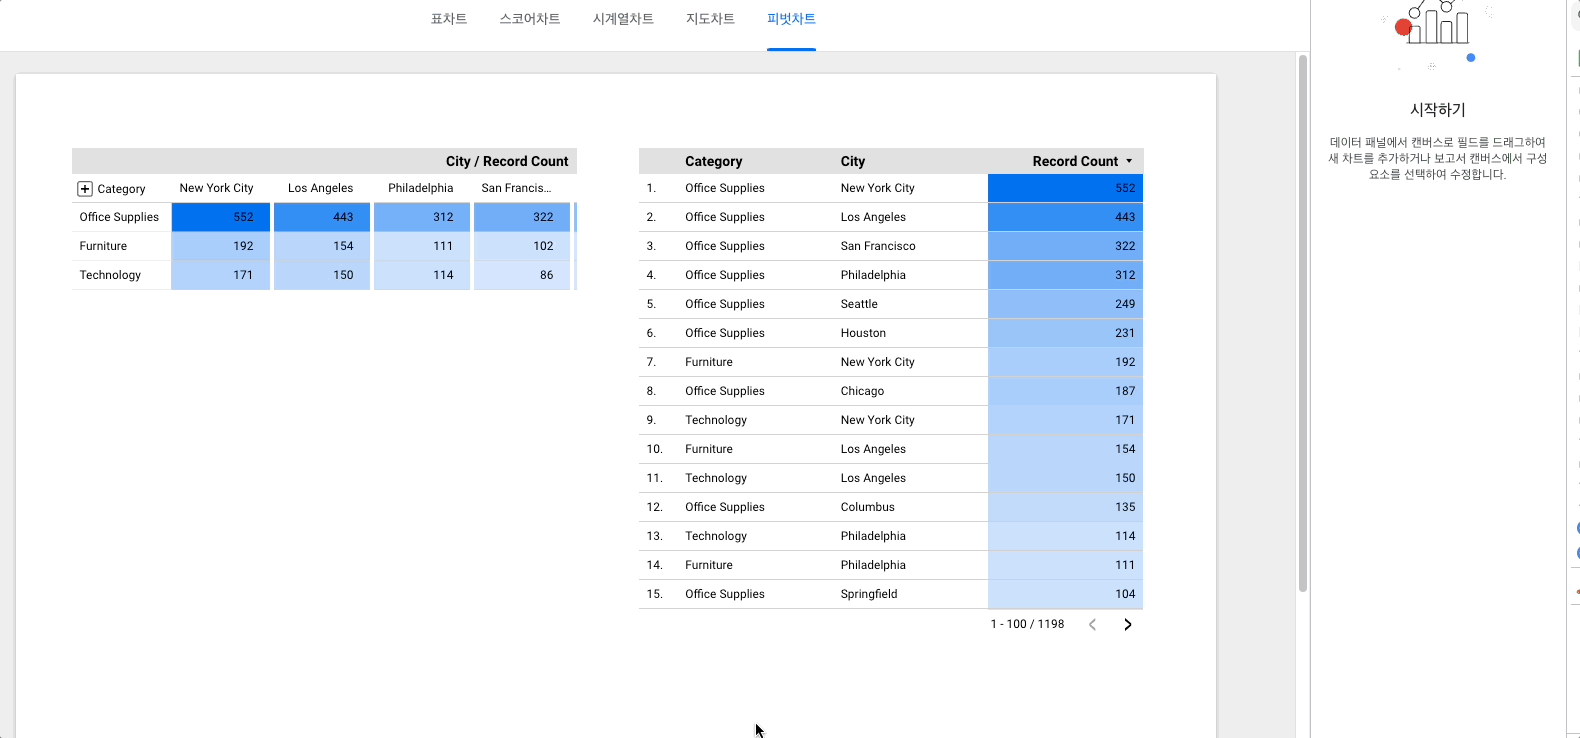Click pivot cell with value 102
Image resolution: width=1580 pixels, height=738 pixels.
point(522,246)
